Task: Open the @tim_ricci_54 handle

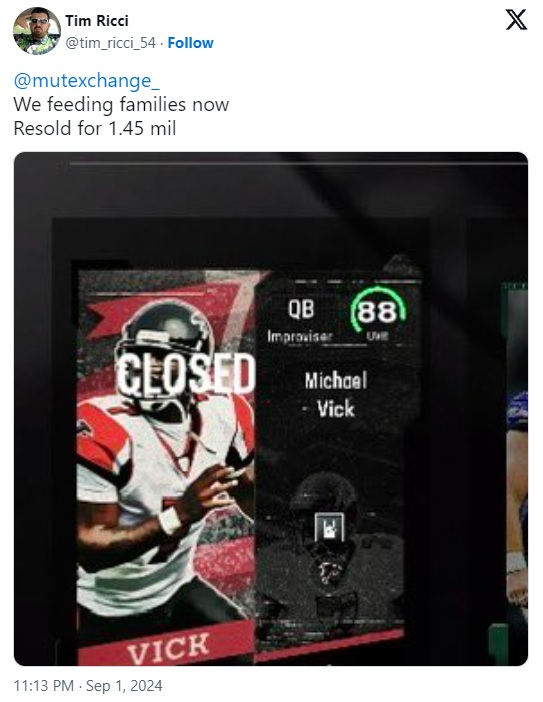Action: tap(111, 43)
